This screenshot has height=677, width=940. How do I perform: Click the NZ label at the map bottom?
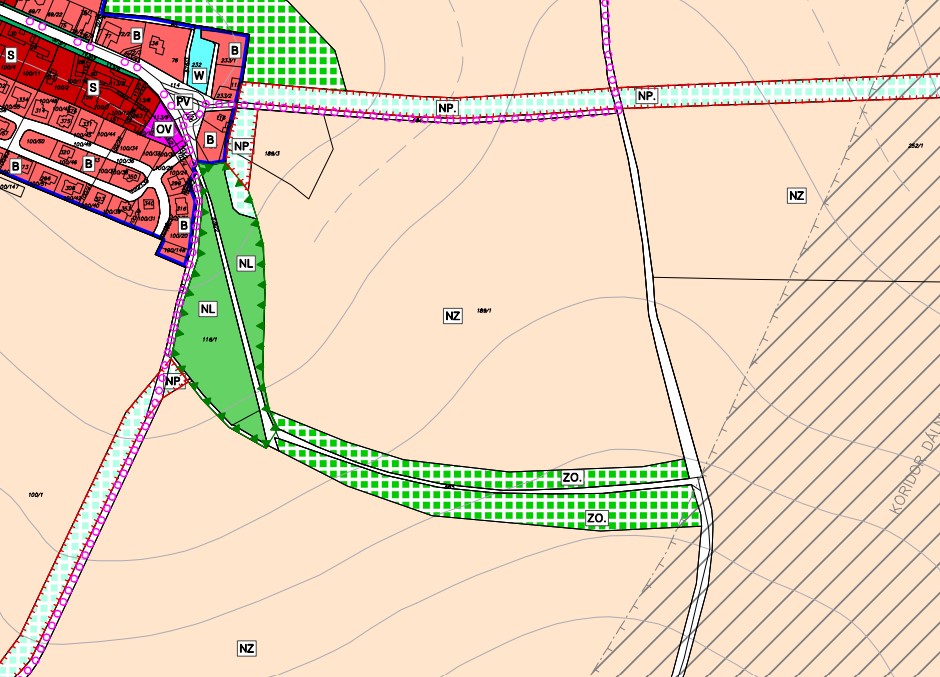pyautogui.click(x=247, y=649)
